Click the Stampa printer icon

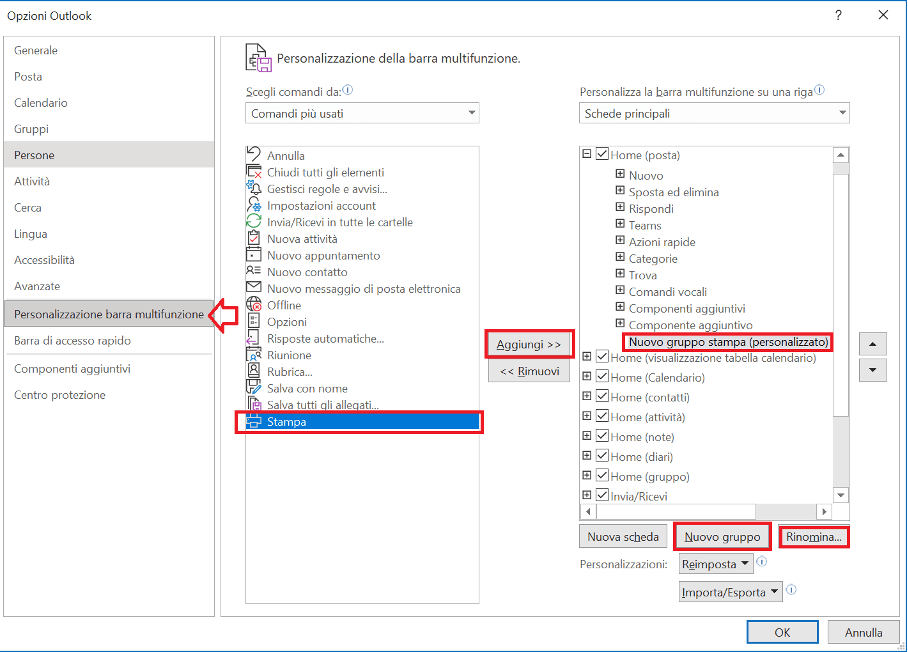click(x=254, y=422)
